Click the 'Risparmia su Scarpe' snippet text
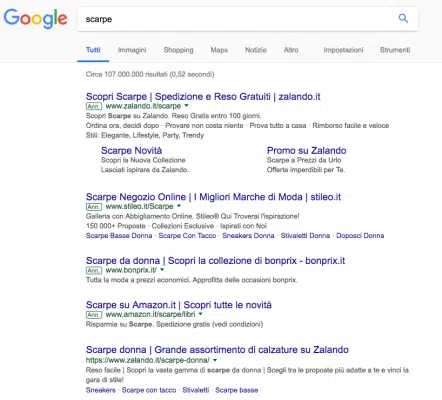The image size is (442, 400). coord(174,324)
